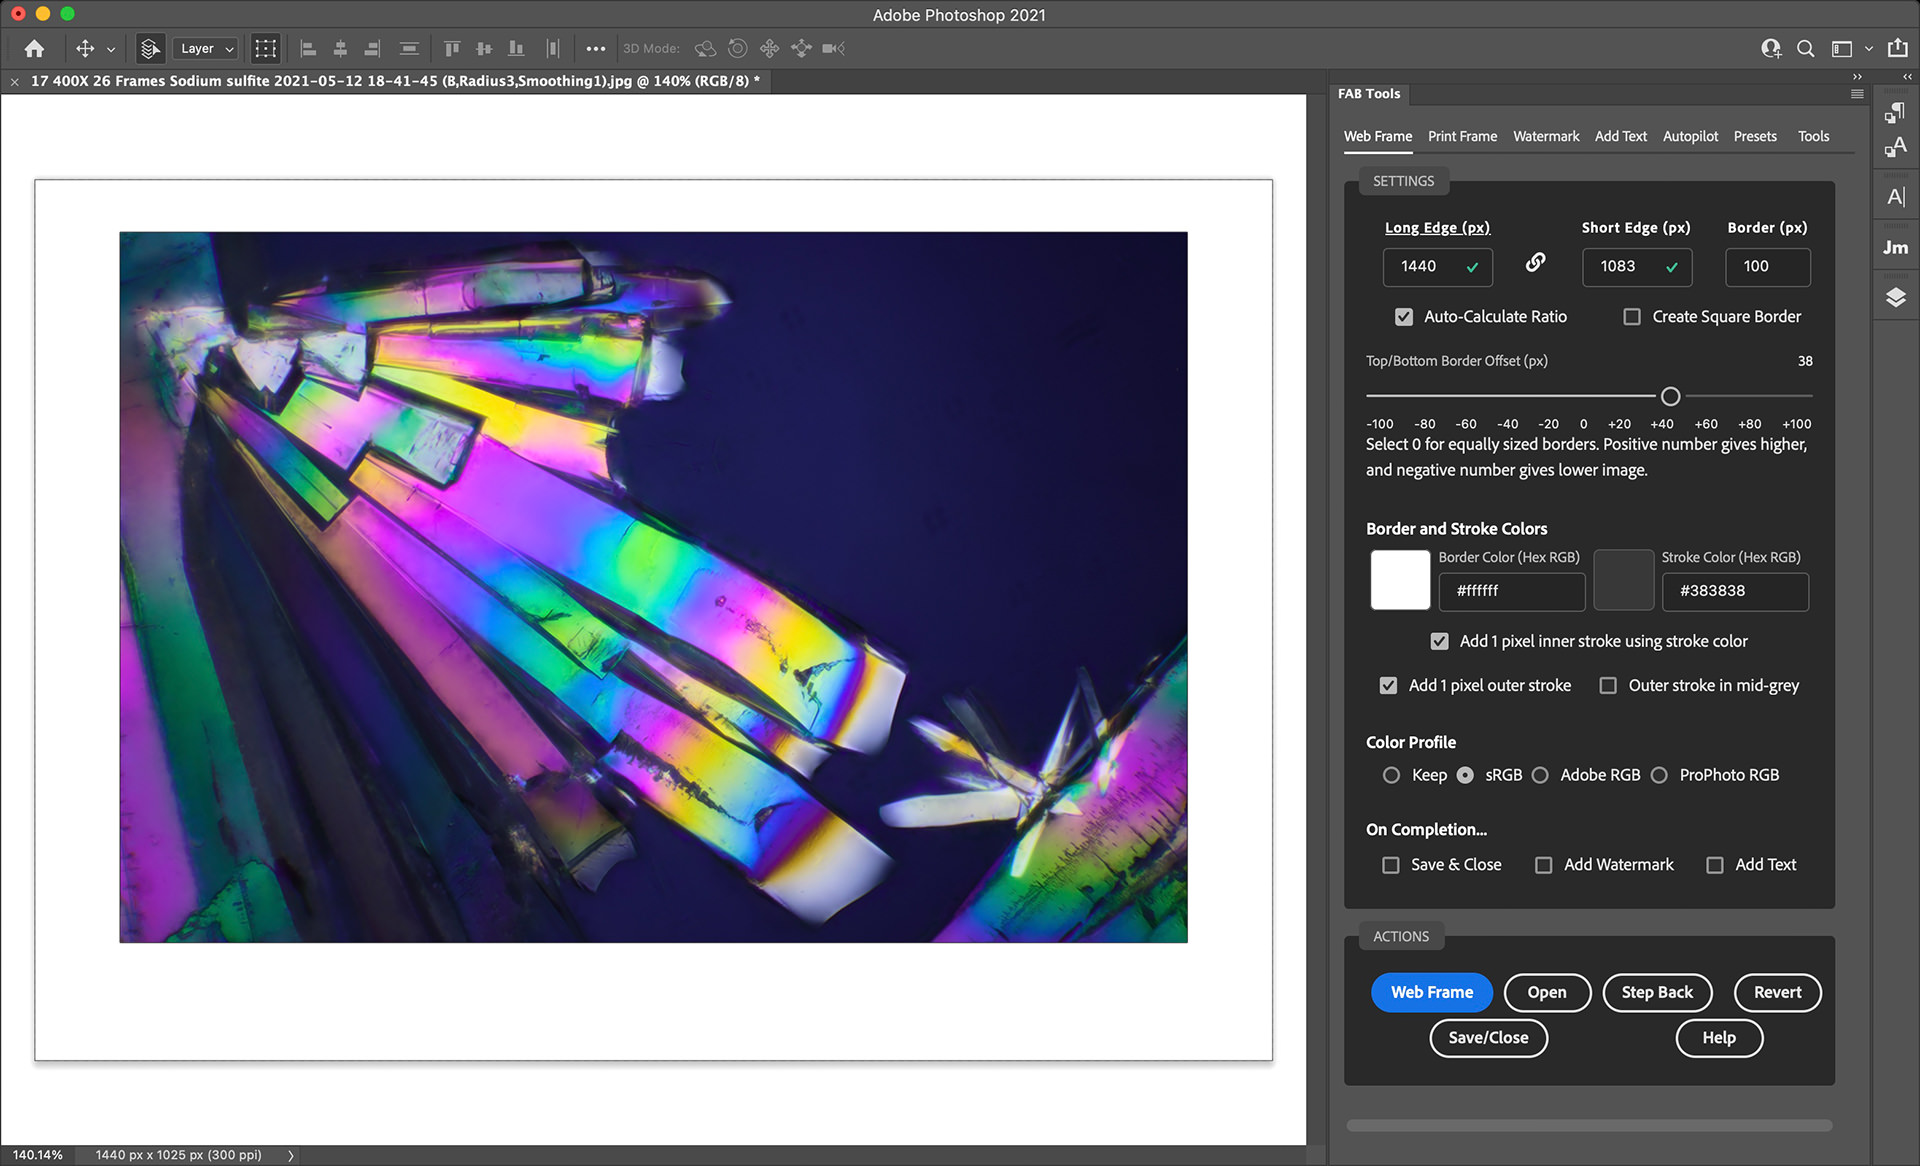The height and width of the screenshot is (1166, 1920).
Task: Uncheck the Auto-Calculate Ratio checkbox
Action: point(1404,317)
